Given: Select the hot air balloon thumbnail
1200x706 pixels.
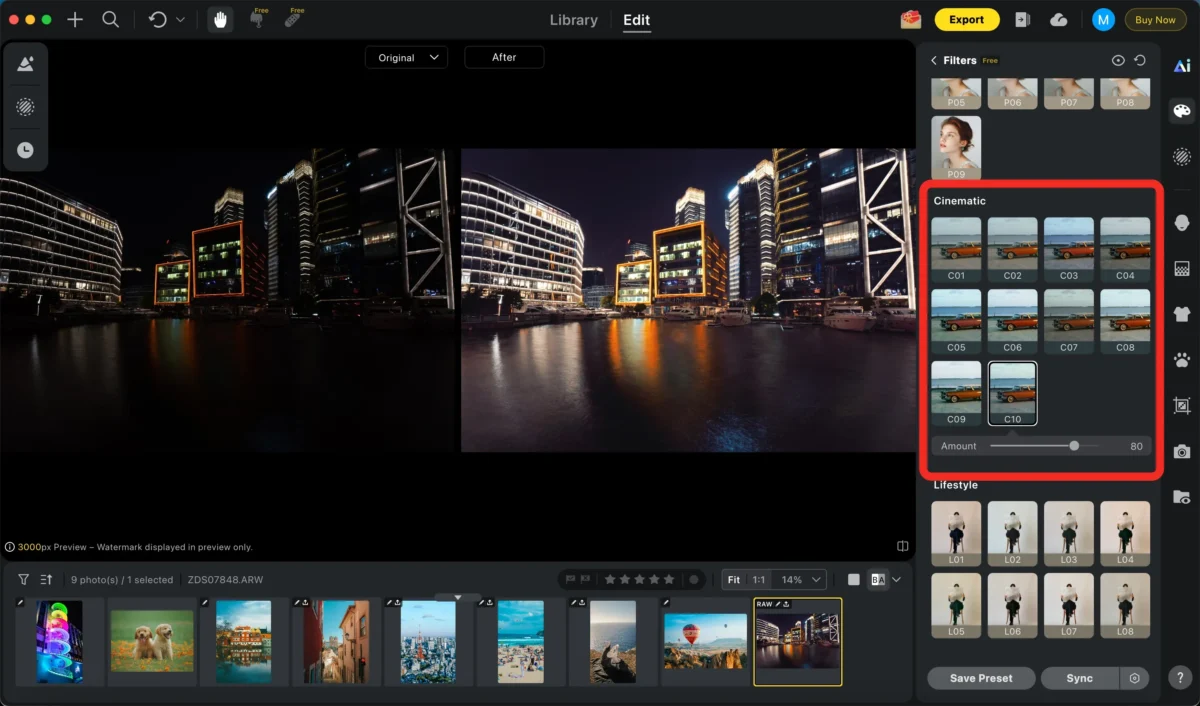Looking at the screenshot, I should coord(705,641).
